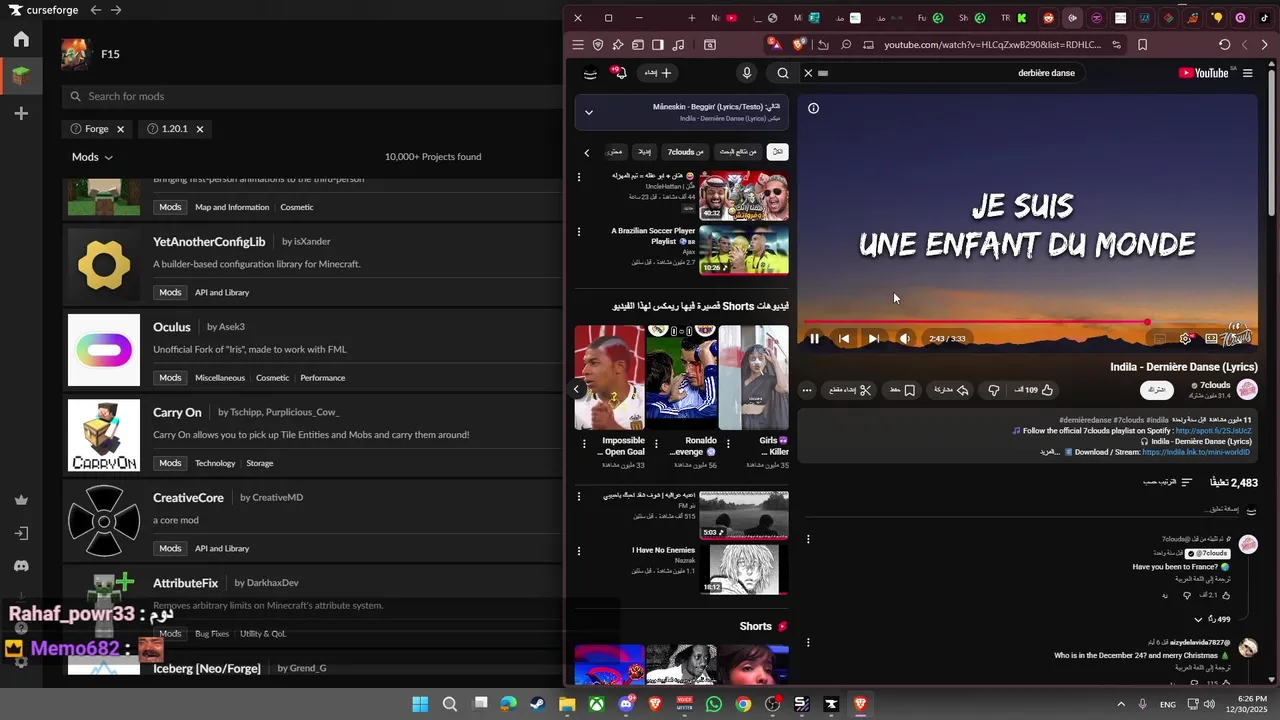Screen dimensions: 1280x720
Task: Click the Performance tag on Oculus
Action: point(322,378)
